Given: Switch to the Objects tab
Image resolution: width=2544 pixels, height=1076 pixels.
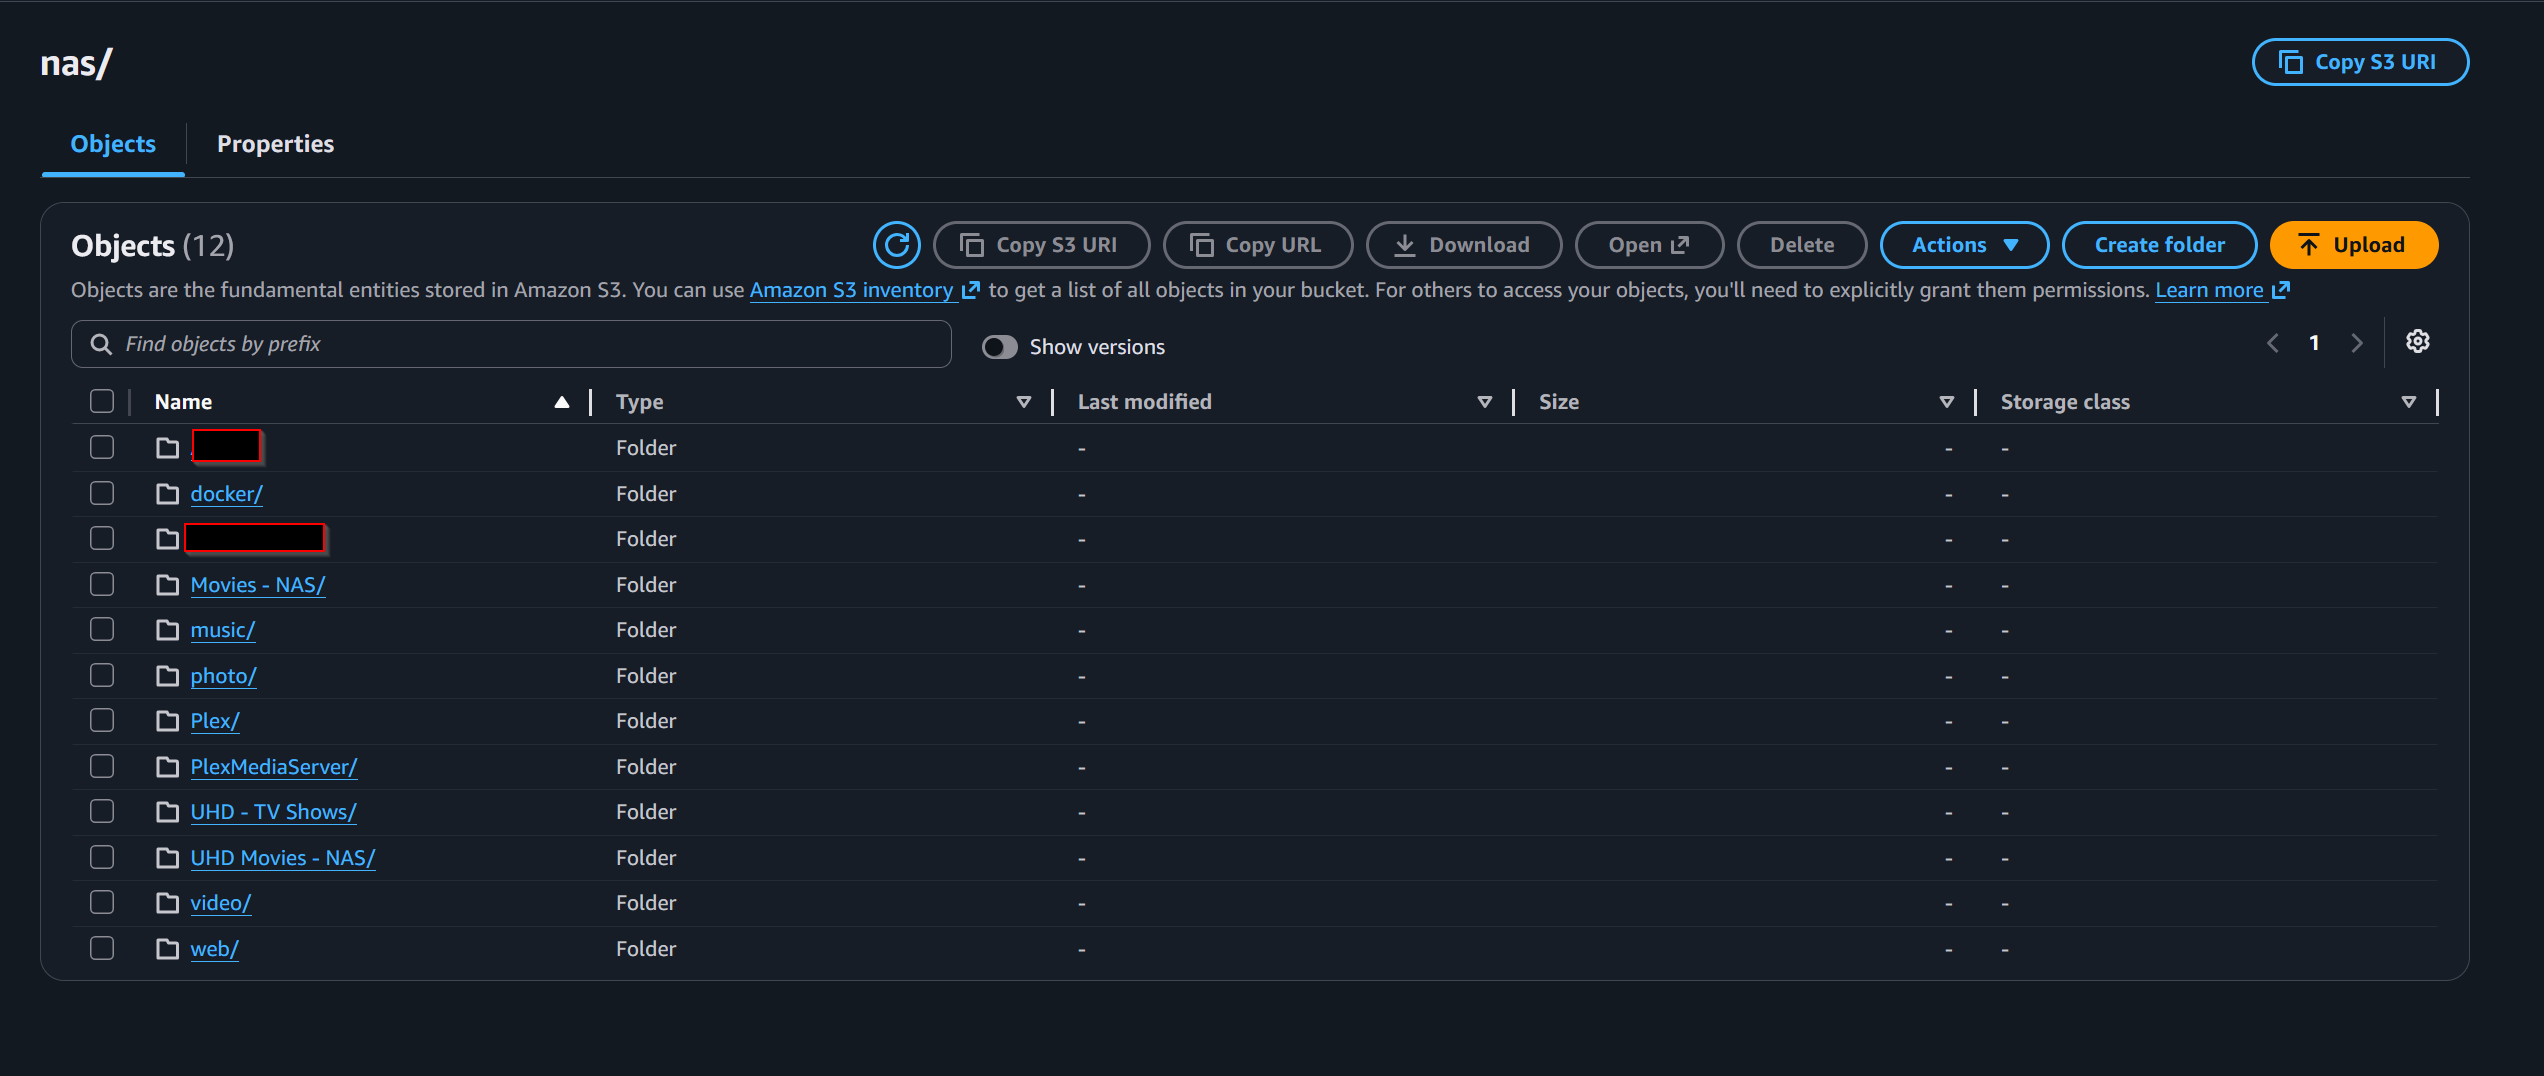Looking at the screenshot, I should click(x=113, y=144).
